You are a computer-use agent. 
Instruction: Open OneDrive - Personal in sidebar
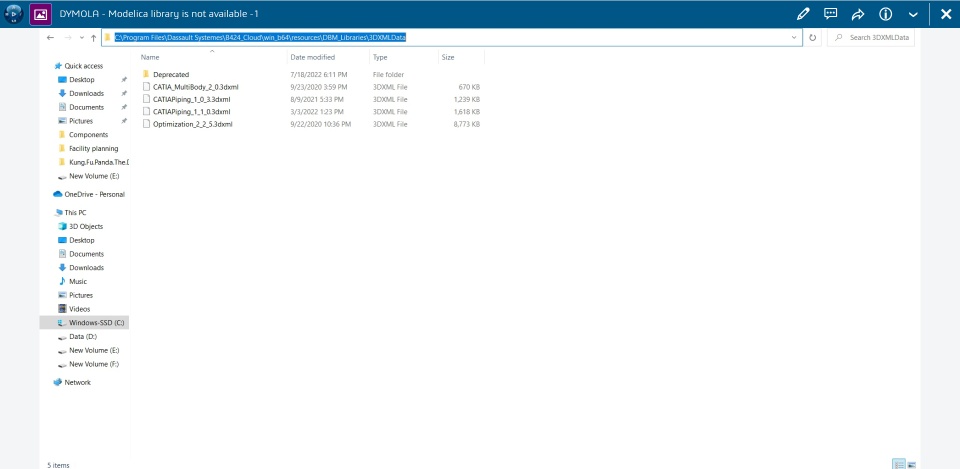click(x=94, y=195)
